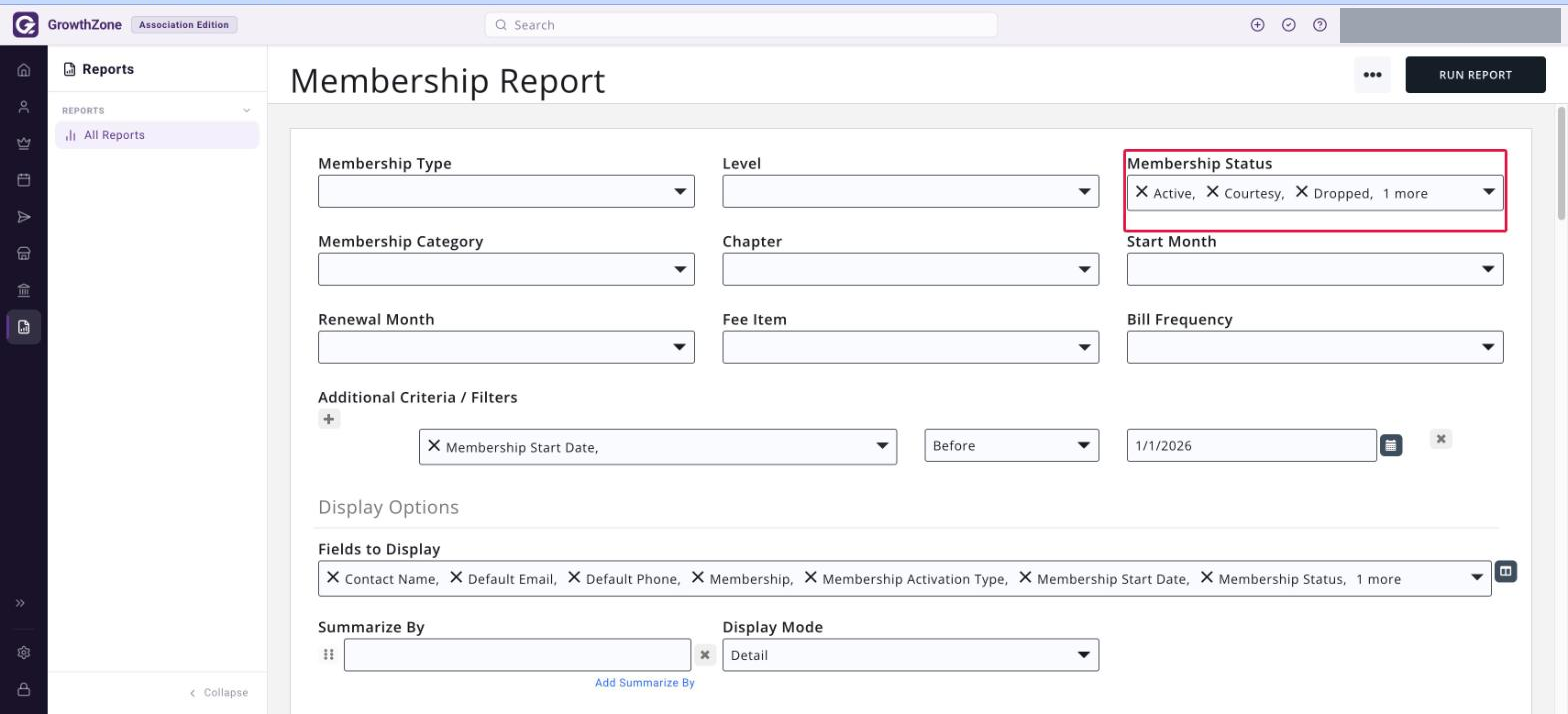Remove Active from Membership Status

coord(1141,192)
